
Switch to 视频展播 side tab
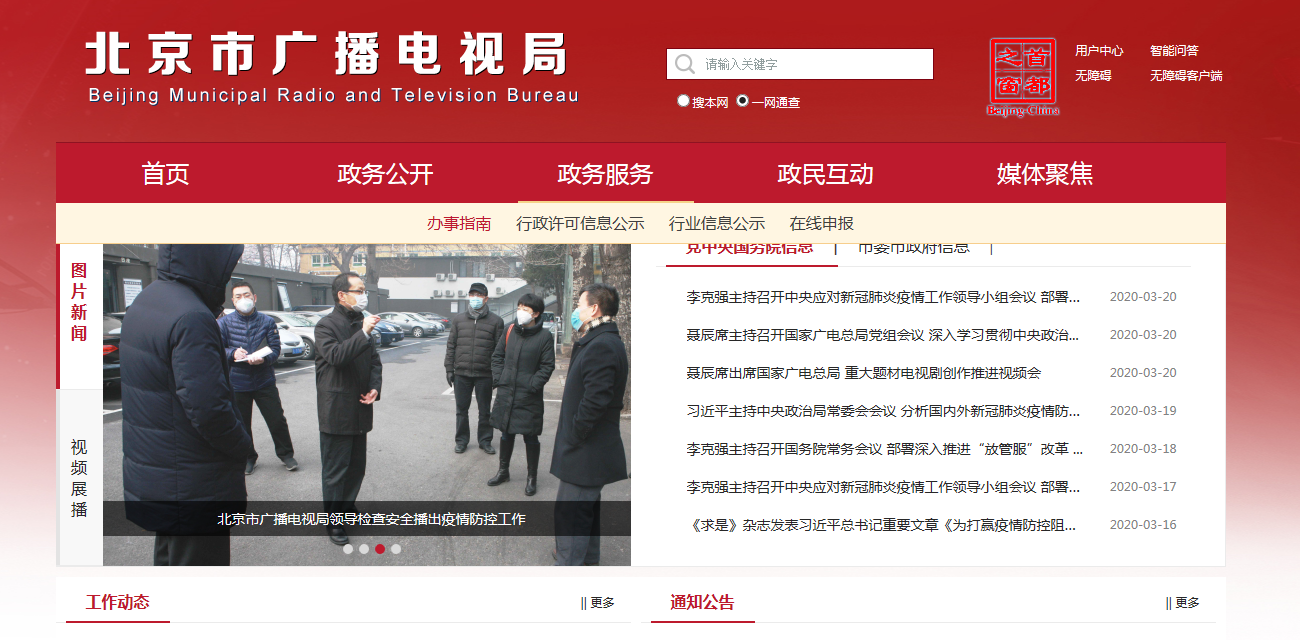point(79,478)
